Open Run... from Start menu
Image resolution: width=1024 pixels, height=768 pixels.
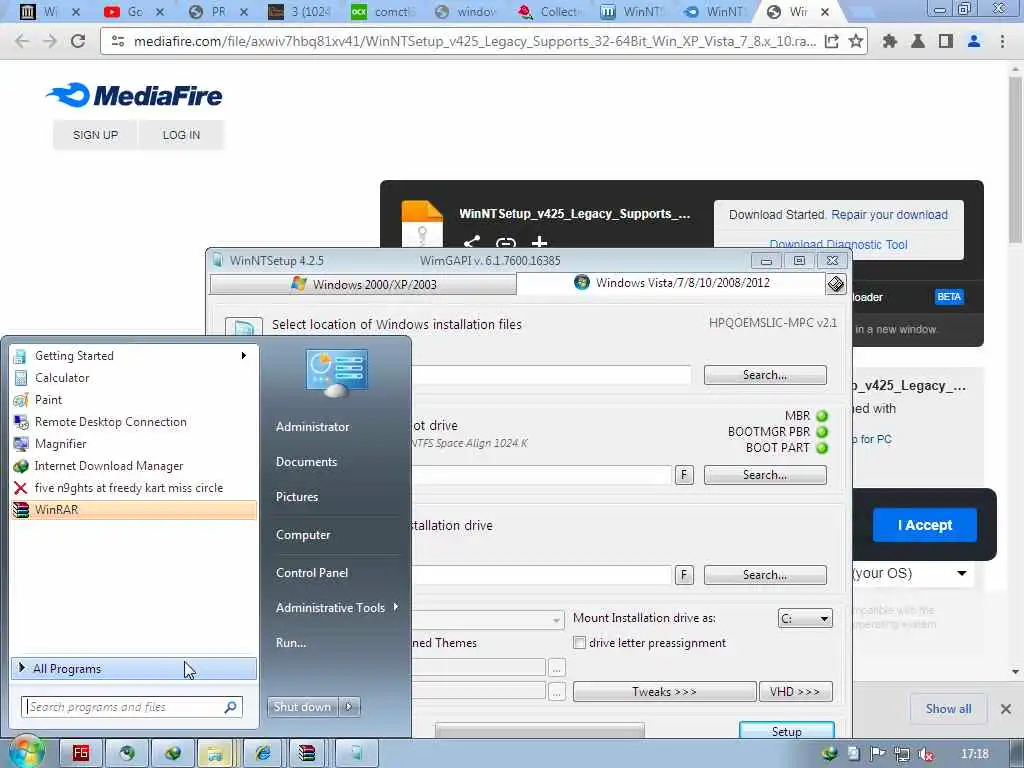pyautogui.click(x=291, y=643)
